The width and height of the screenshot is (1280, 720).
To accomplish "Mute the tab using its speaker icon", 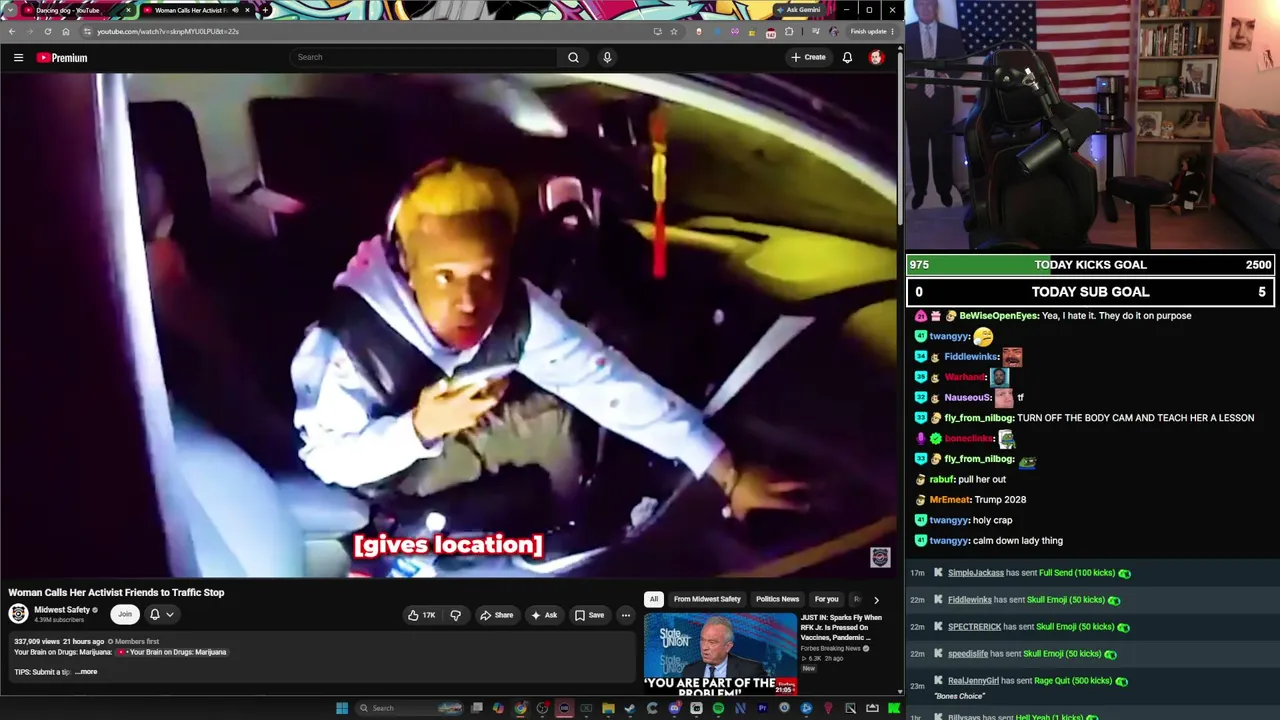I will (x=235, y=10).
